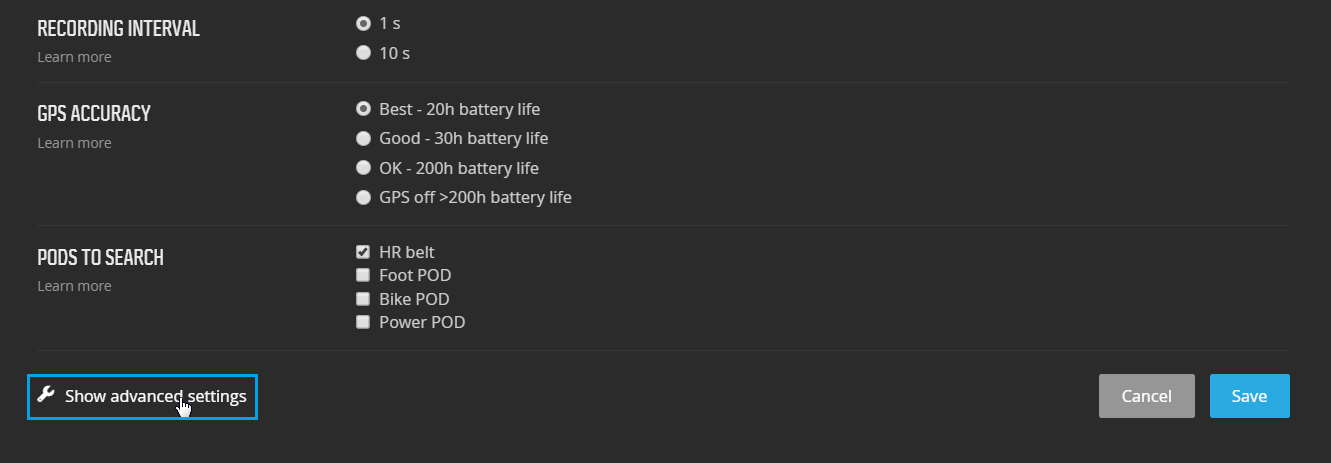Select the 10 s recording interval
The width and height of the screenshot is (1331, 463).
364,53
